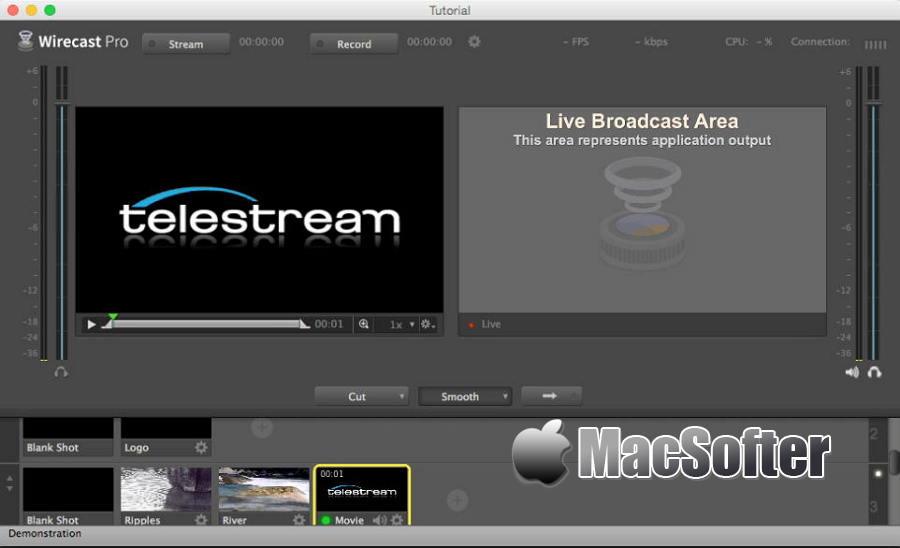The height and width of the screenshot is (548, 900).
Task: Select the Logo shot
Action: pos(165,437)
